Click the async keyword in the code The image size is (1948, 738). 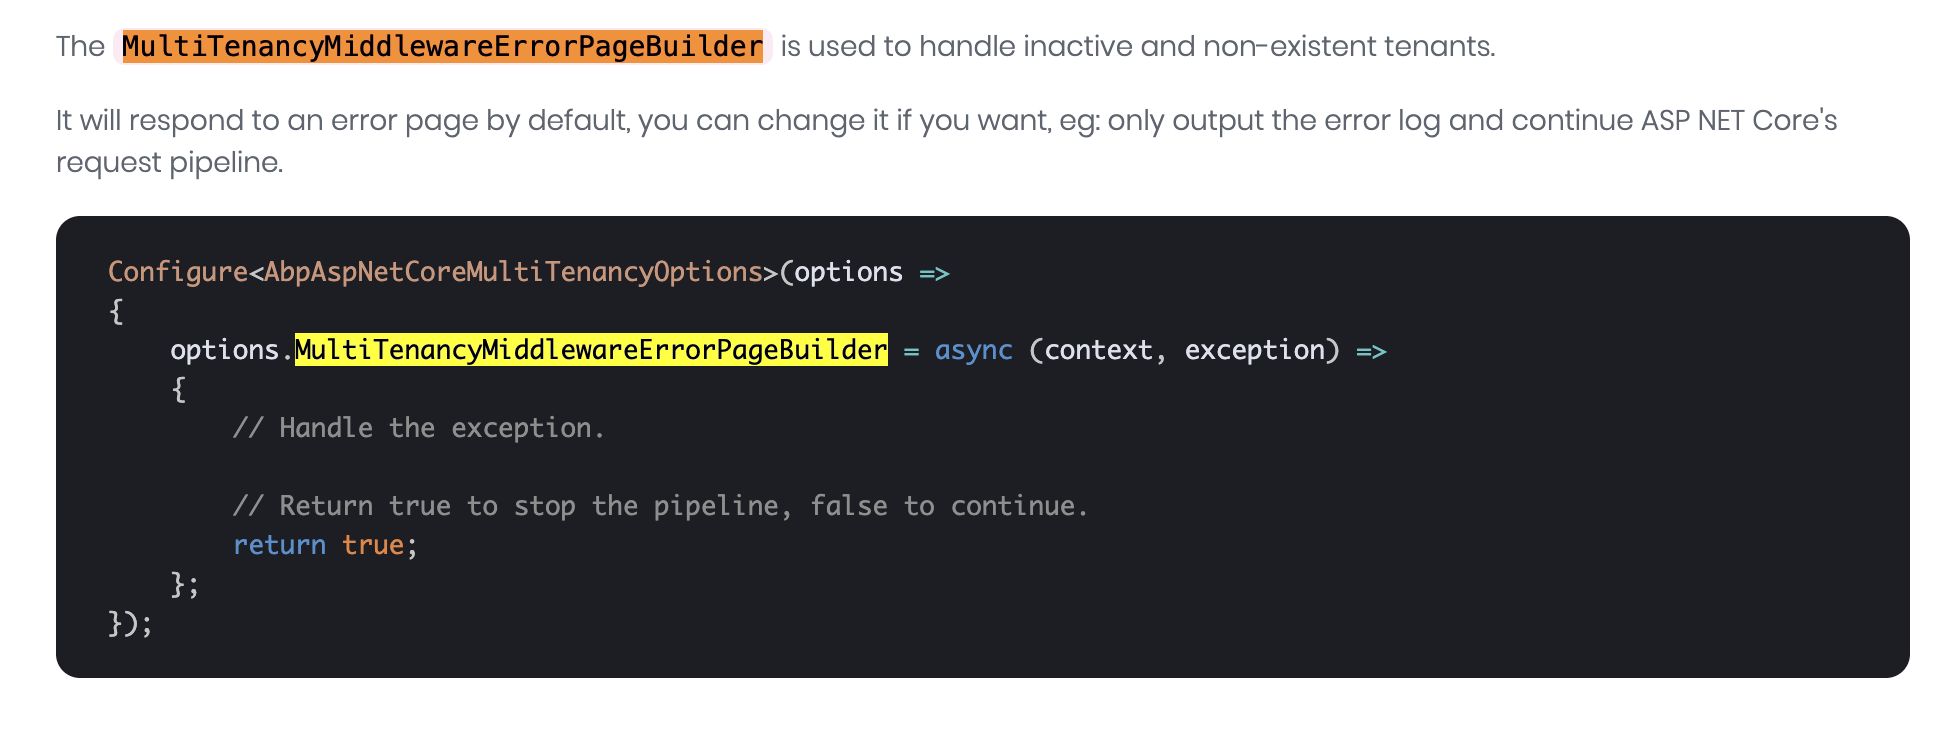[974, 350]
